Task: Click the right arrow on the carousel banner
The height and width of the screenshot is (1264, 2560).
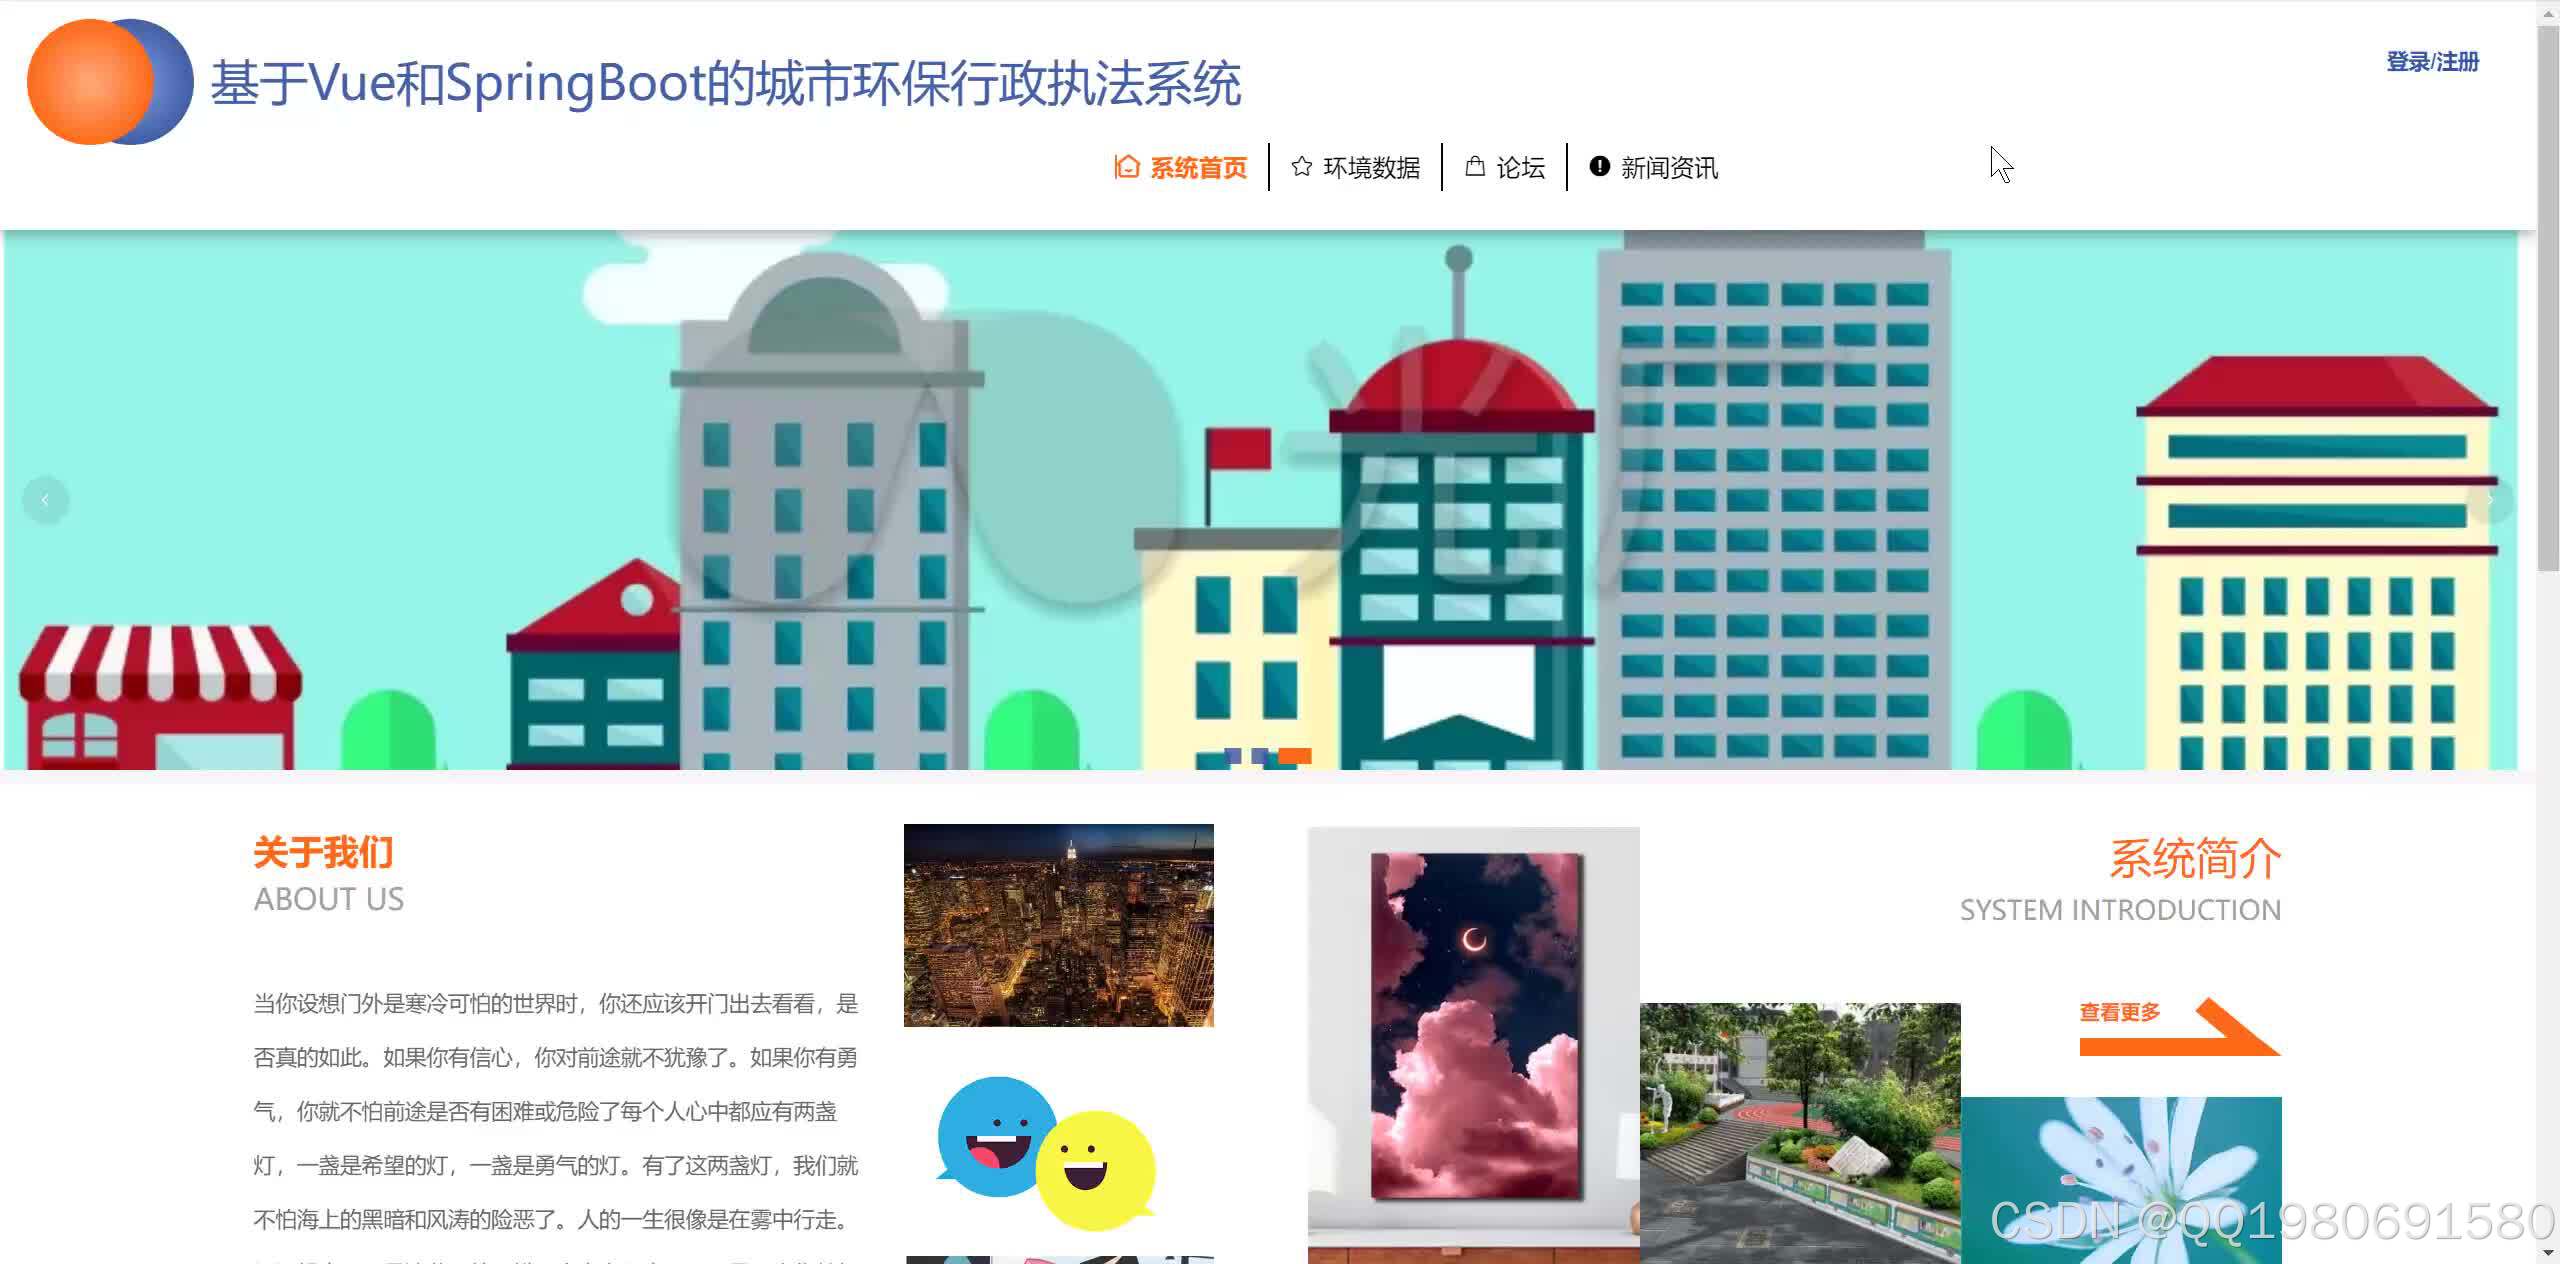Action: click(2490, 500)
